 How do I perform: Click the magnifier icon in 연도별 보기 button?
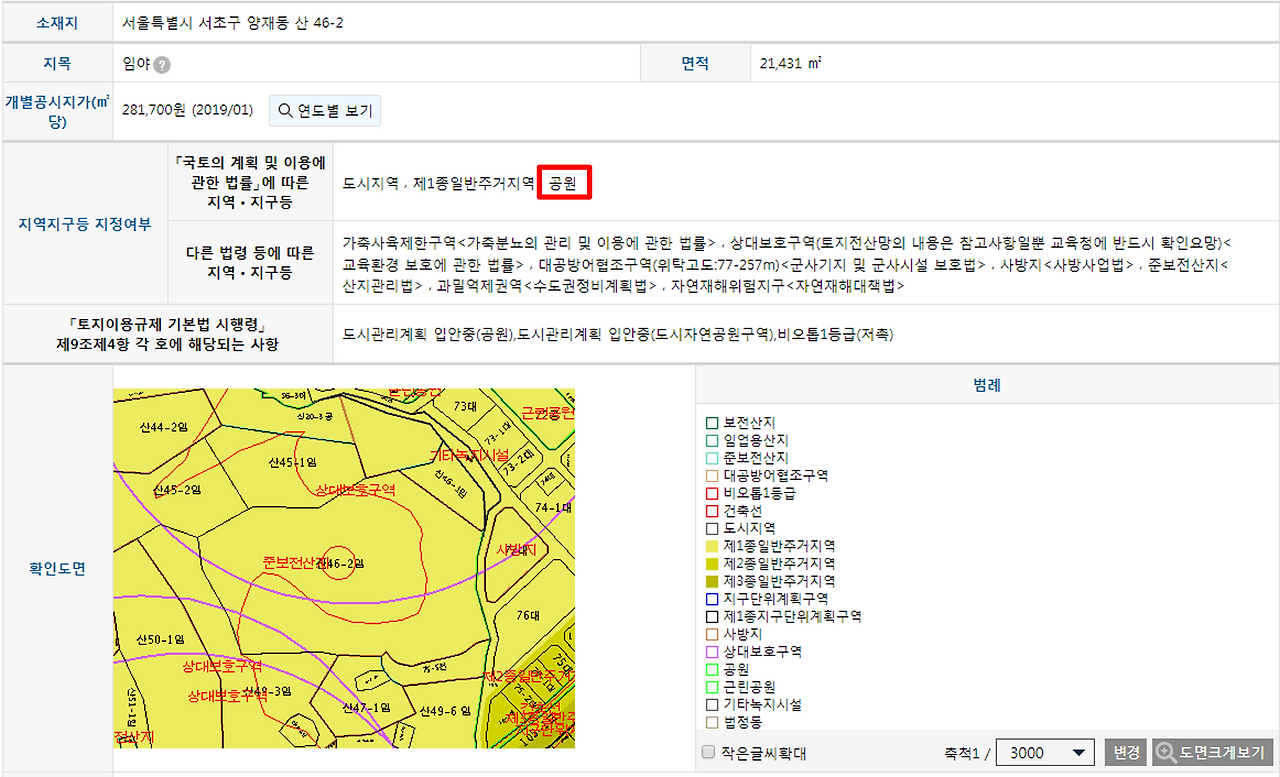(x=283, y=110)
